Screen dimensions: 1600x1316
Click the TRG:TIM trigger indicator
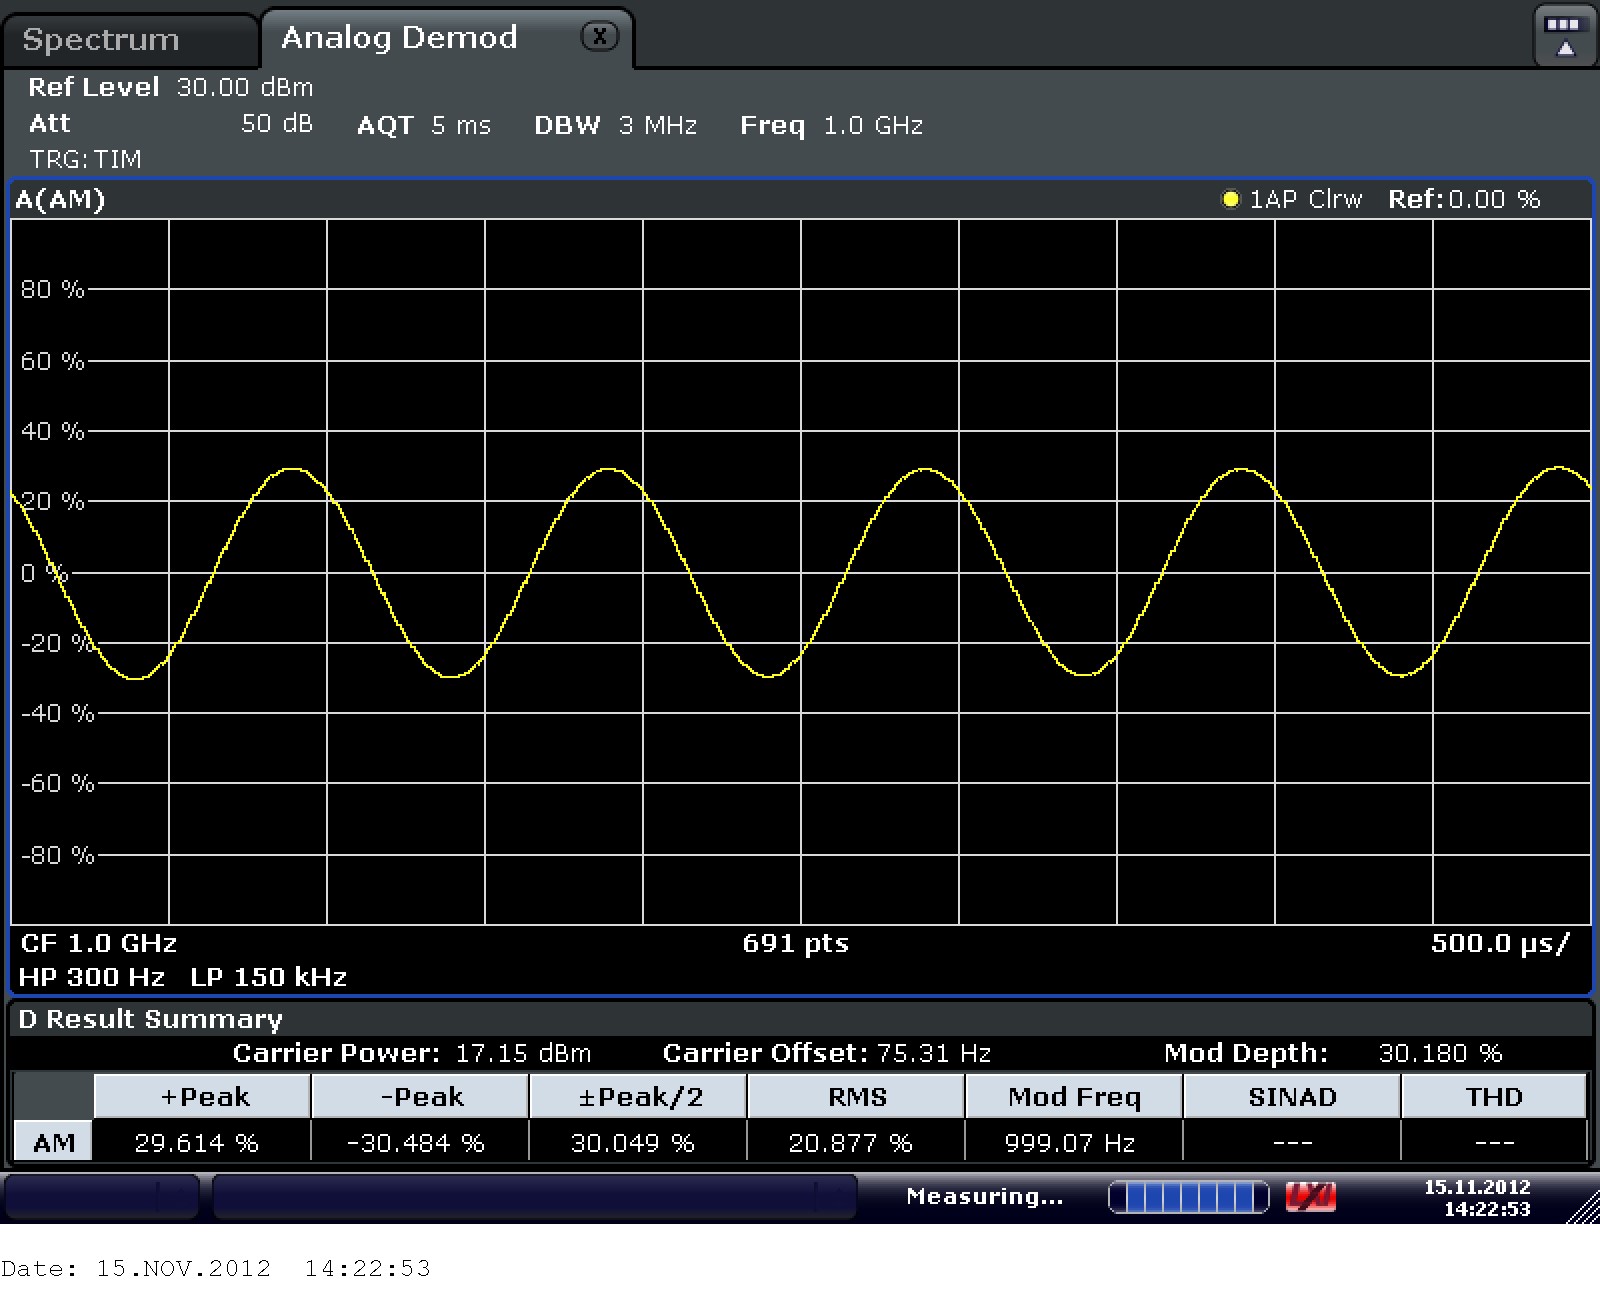coord(85,159)
